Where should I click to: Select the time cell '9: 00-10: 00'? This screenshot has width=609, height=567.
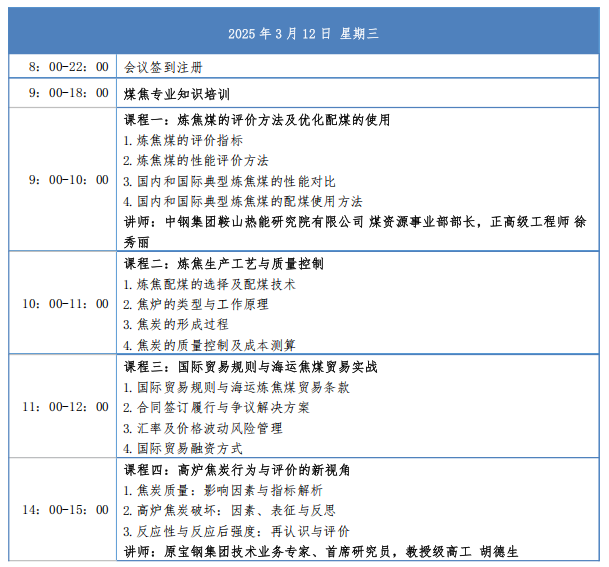[63, 180]
